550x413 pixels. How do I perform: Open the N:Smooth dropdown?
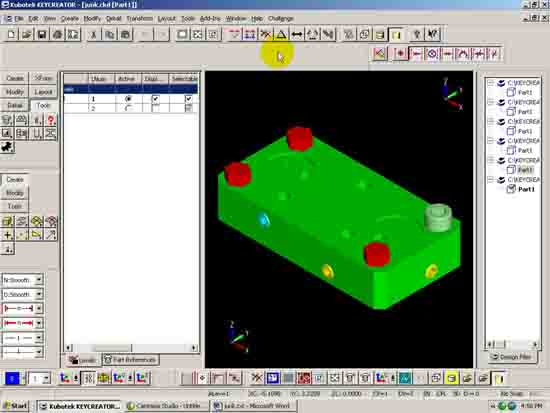(39, 280)
